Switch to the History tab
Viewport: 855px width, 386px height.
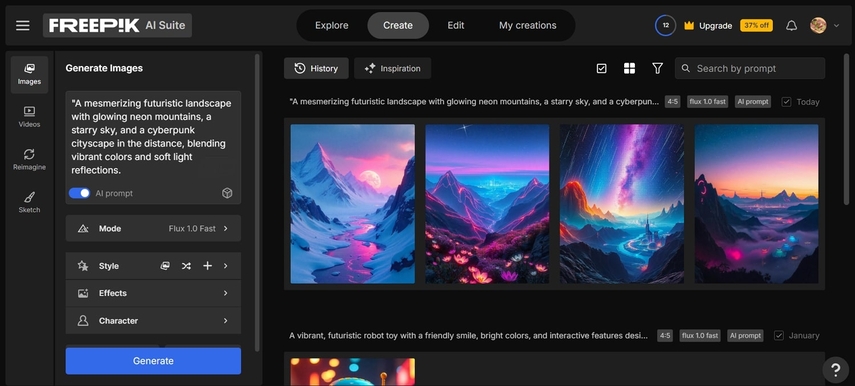[x=316, y=68]
